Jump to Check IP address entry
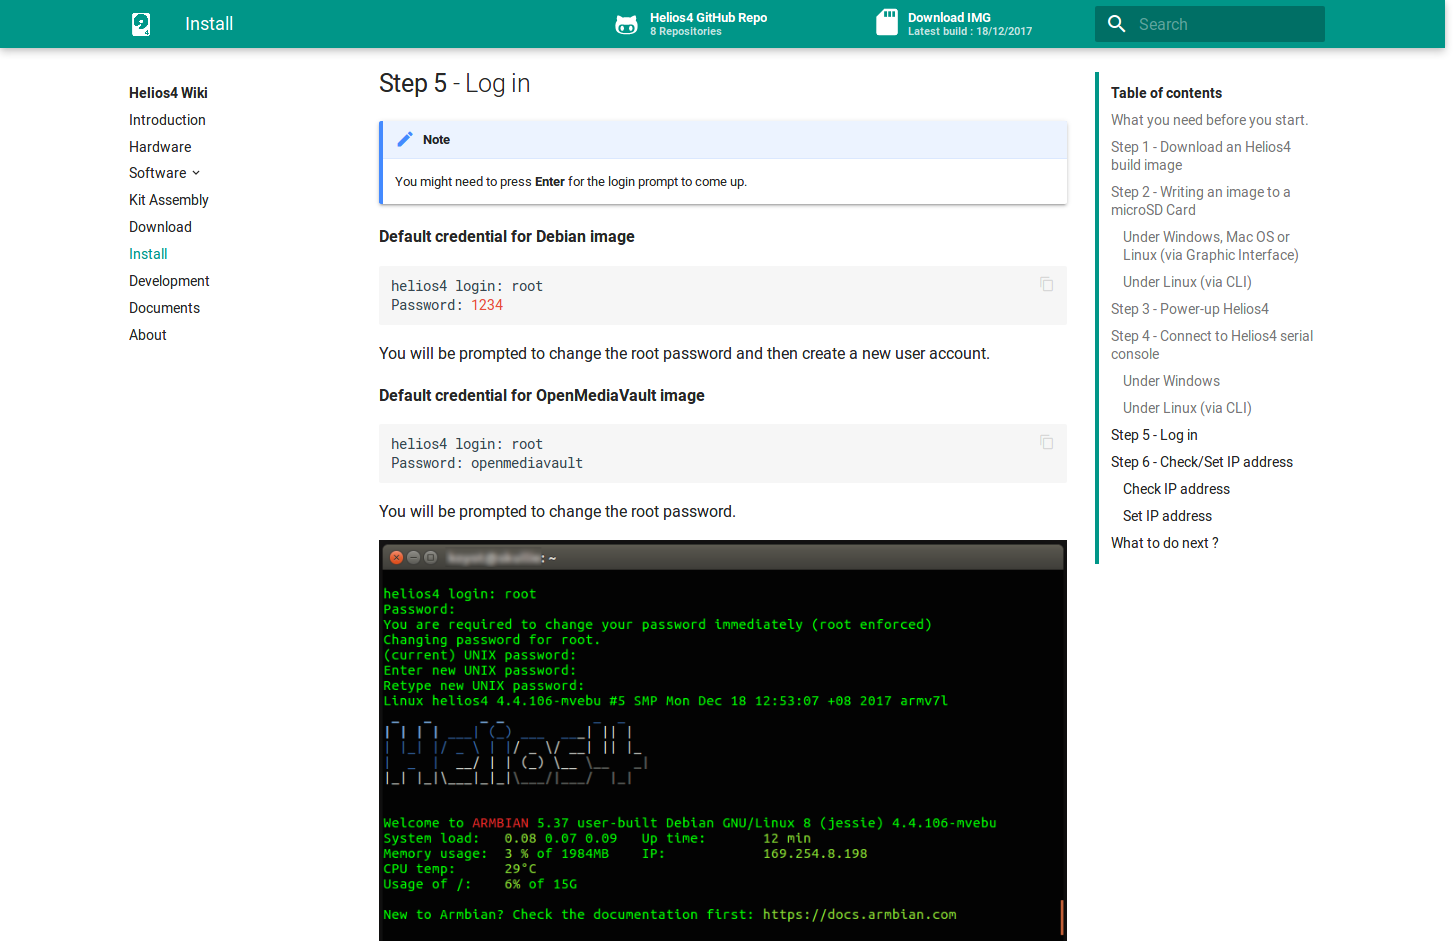The image size is (1455, 941). (x=1176, y=489)
